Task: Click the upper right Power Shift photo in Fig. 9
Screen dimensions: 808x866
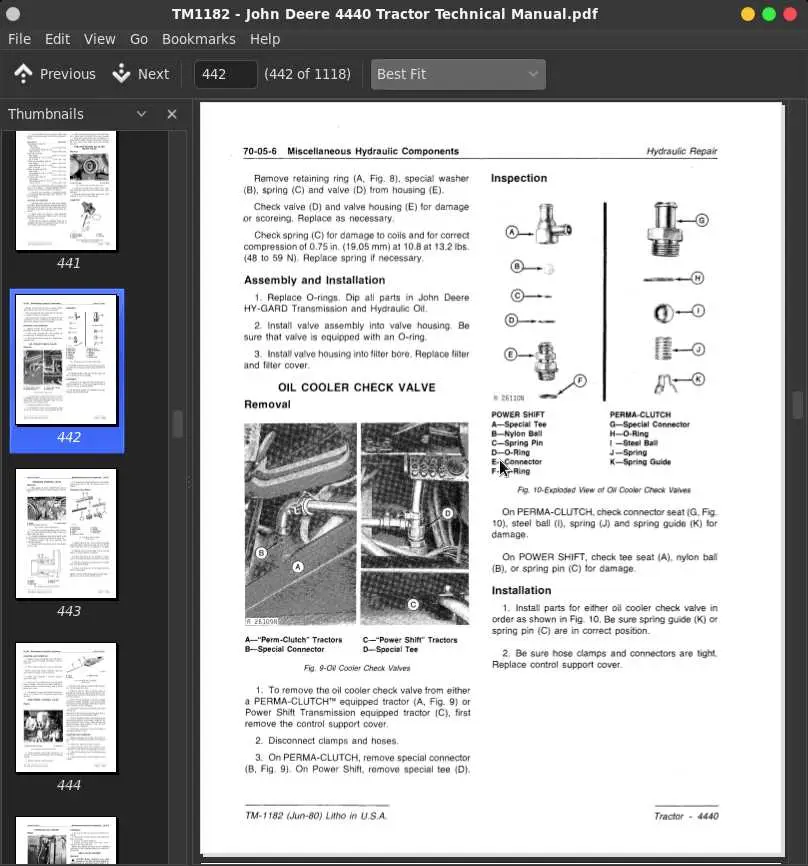Action: click(415, 495)
